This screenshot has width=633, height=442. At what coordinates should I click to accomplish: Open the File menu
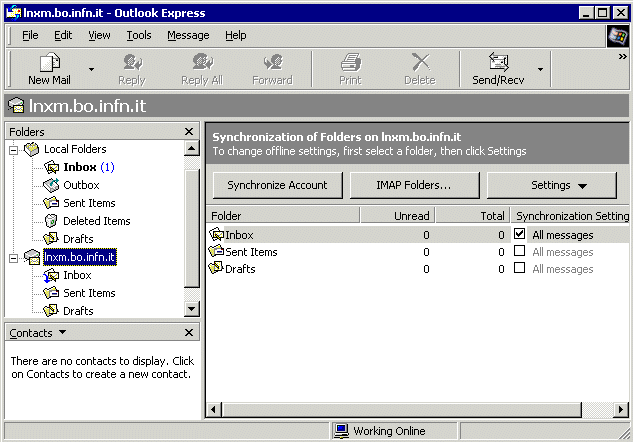(30, 36)
